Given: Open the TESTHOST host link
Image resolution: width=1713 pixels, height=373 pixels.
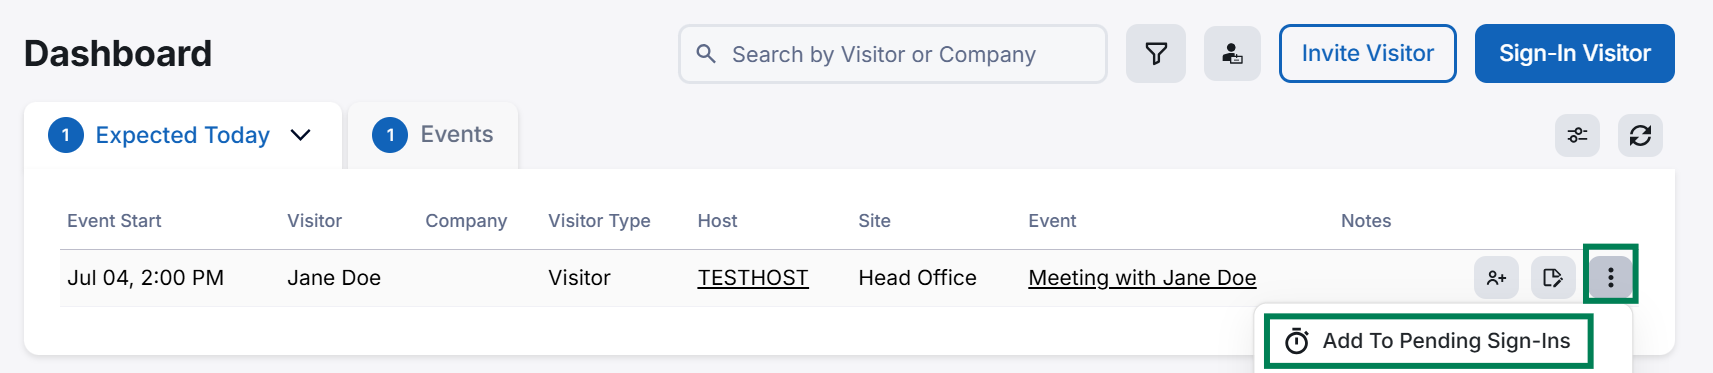Looking at the screenshot, I should 753,278.
